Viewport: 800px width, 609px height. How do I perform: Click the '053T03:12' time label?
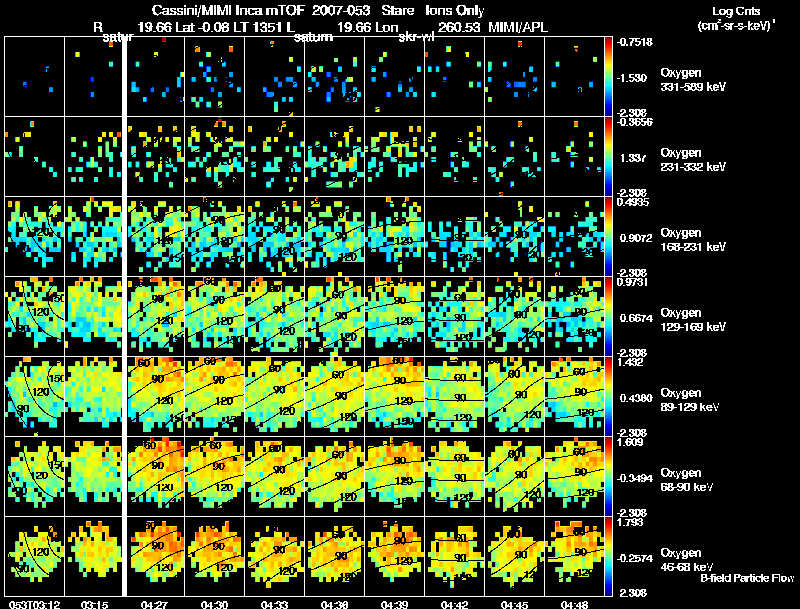pyautogui.click(x=34, y=604)
